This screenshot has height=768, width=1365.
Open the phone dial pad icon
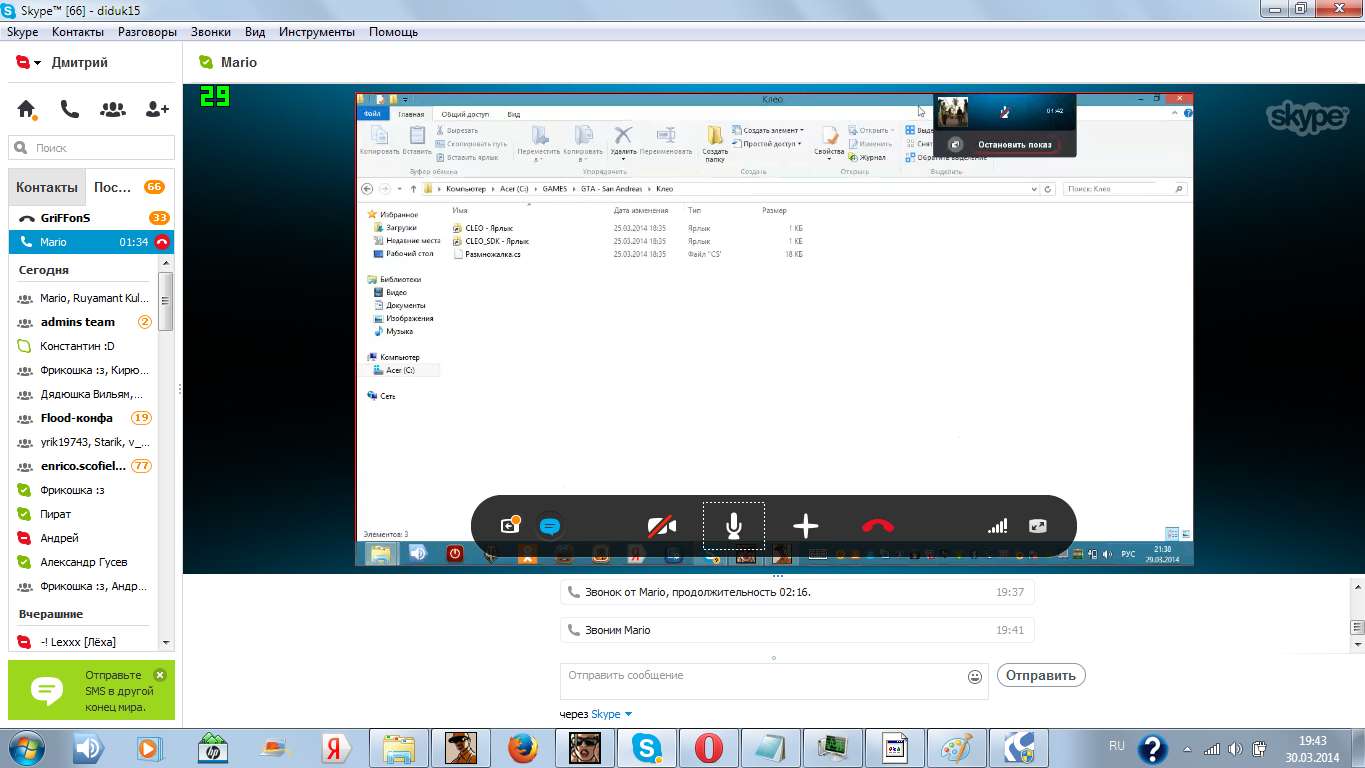[69, 110]
